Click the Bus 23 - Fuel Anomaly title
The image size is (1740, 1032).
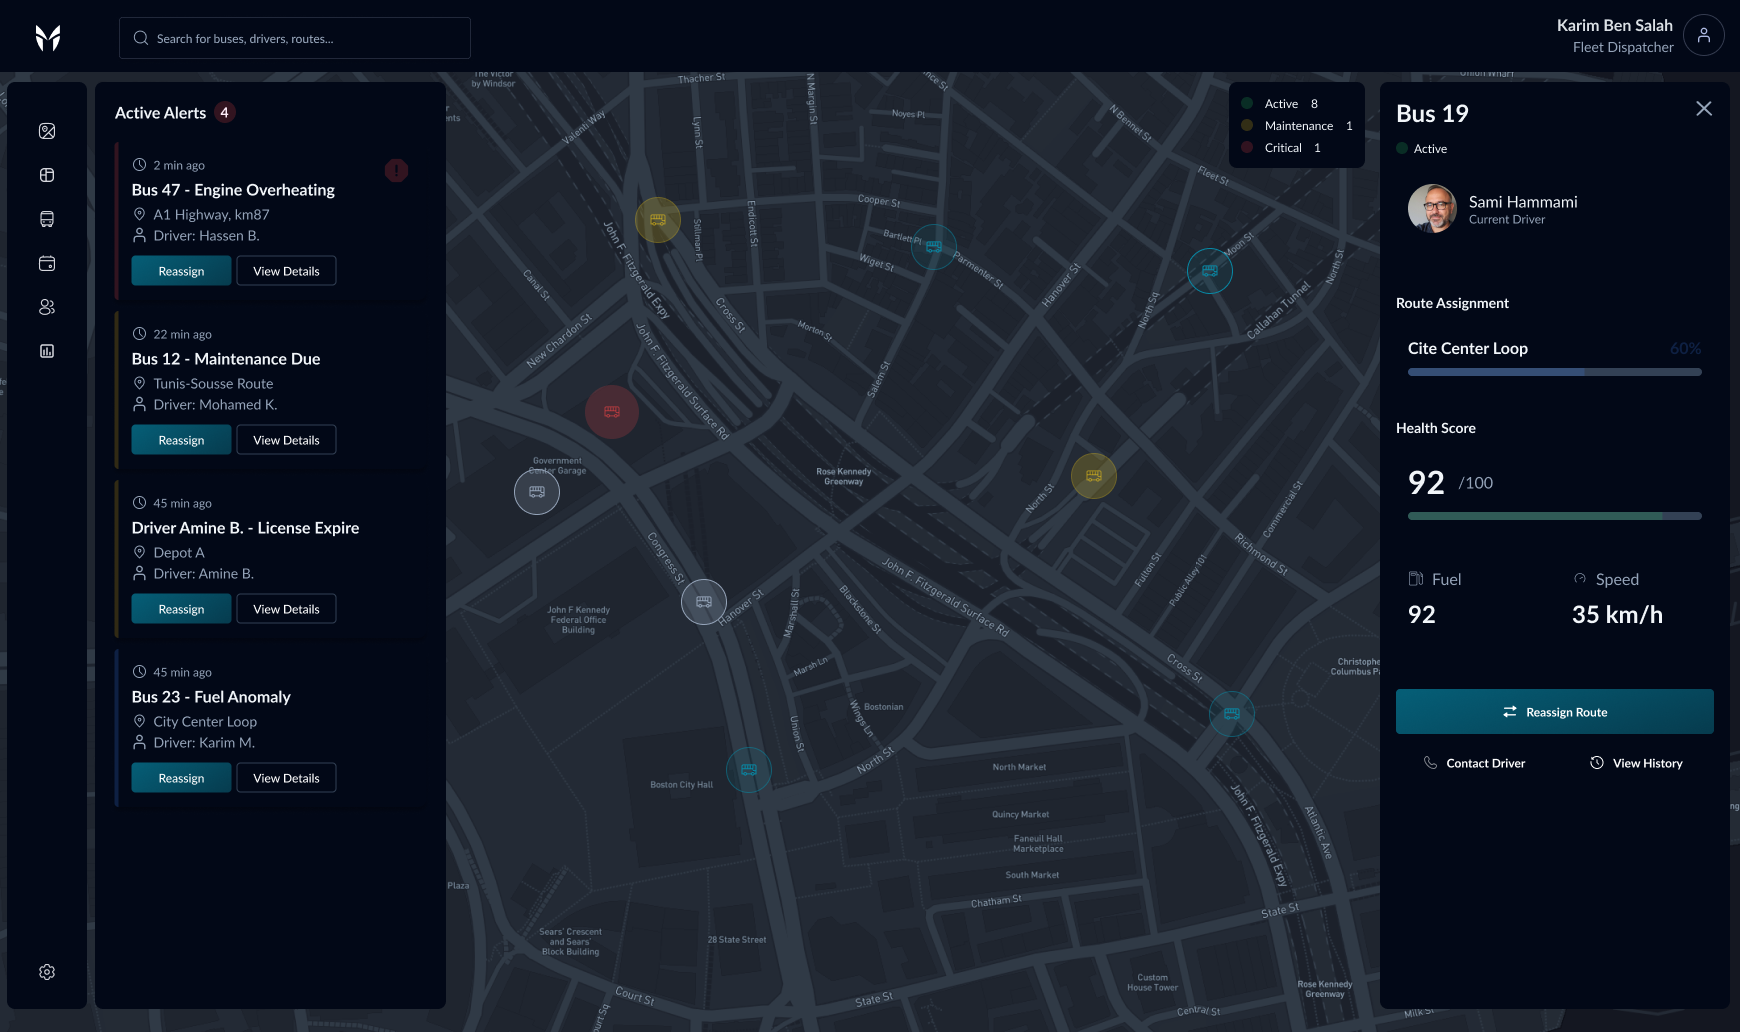pyautogui.click(x=211, y=697)
